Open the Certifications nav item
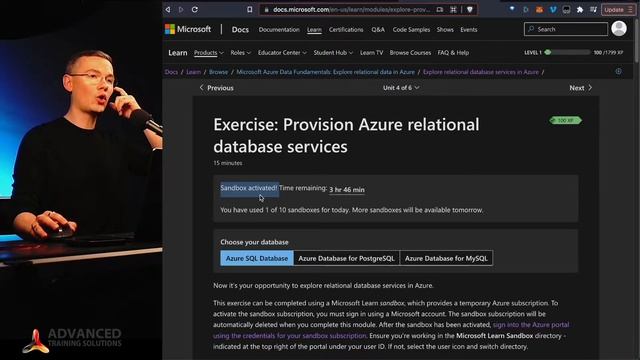The height and width of the screenshot is (360, 640). (x=346, y=29)
